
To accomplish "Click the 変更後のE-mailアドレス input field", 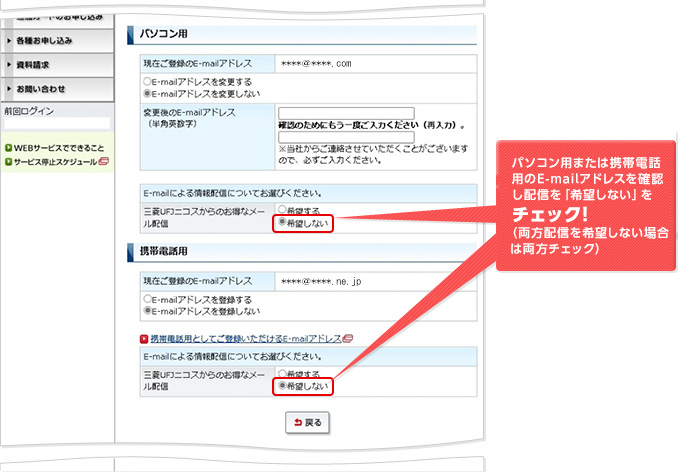I will (346, 113).
